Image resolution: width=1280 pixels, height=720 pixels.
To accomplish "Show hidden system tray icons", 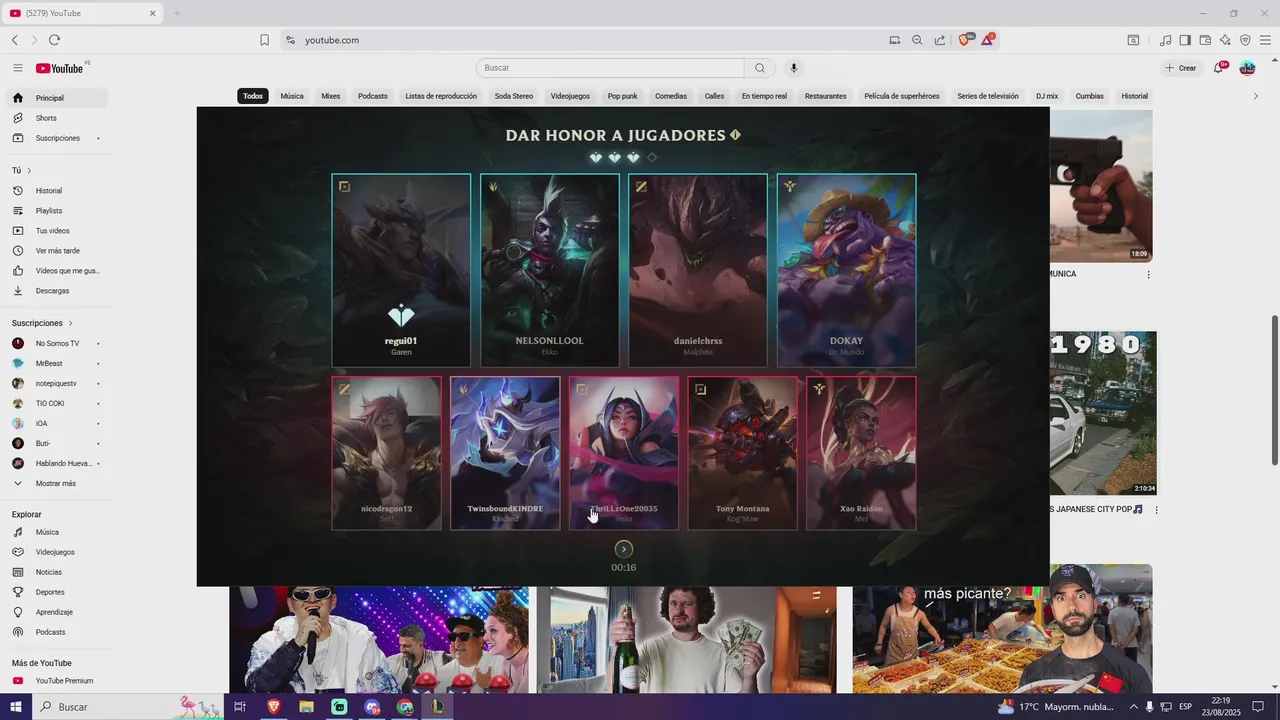I will (1133, 707).
